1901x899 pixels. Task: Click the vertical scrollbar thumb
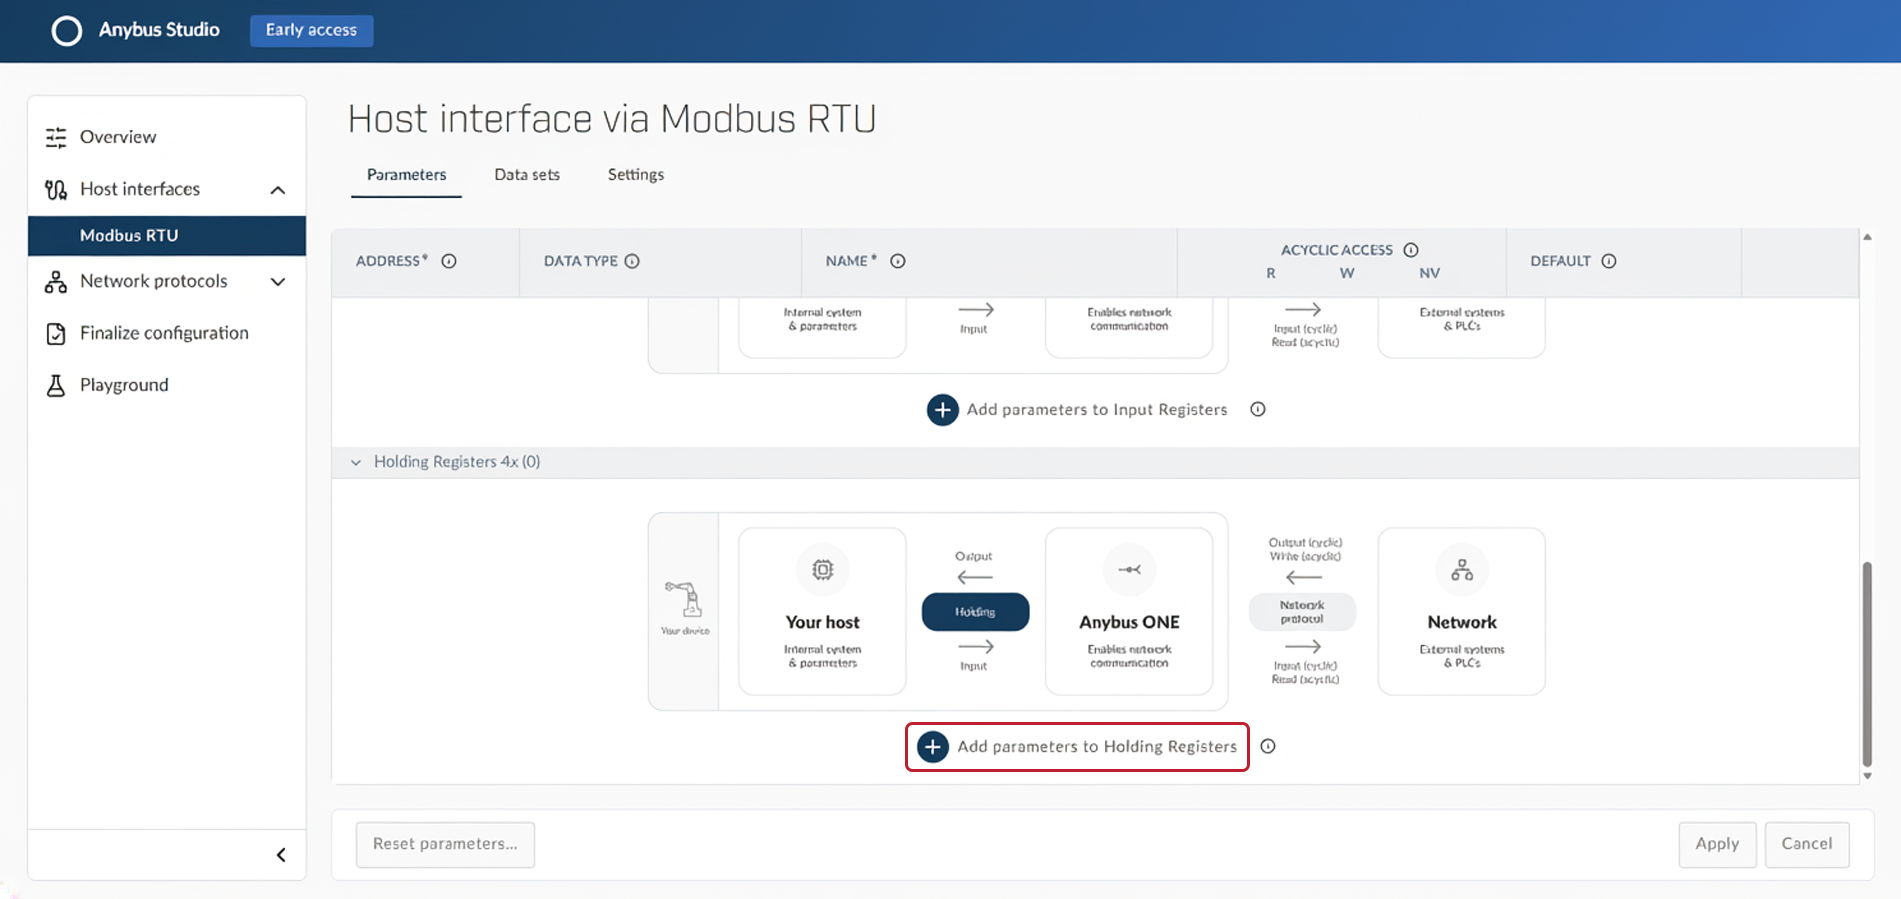click(x=1867, y=664)
